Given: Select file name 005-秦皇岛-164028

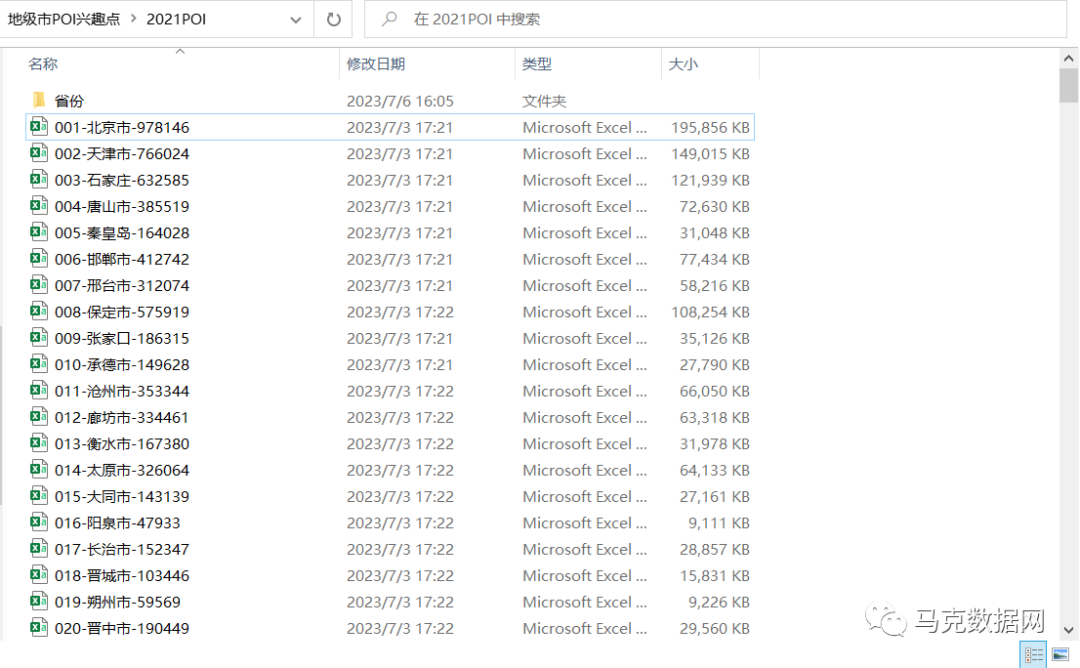Looking at the screenshot, I should (x=122, y=233).
